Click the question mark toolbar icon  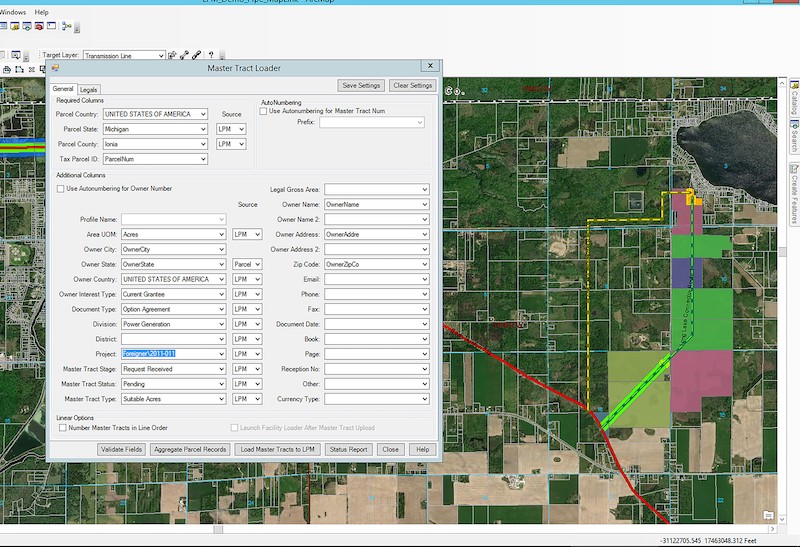(x=211, y=55)
